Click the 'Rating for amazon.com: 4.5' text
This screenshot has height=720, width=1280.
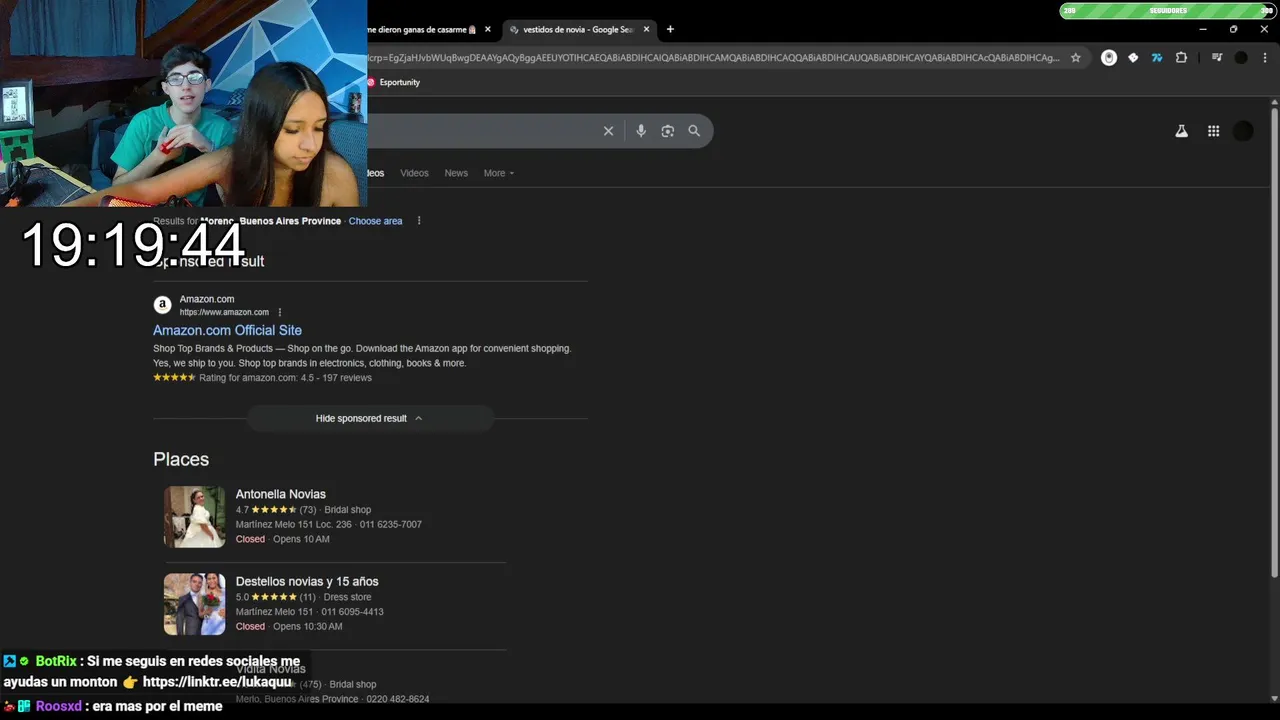257,378
